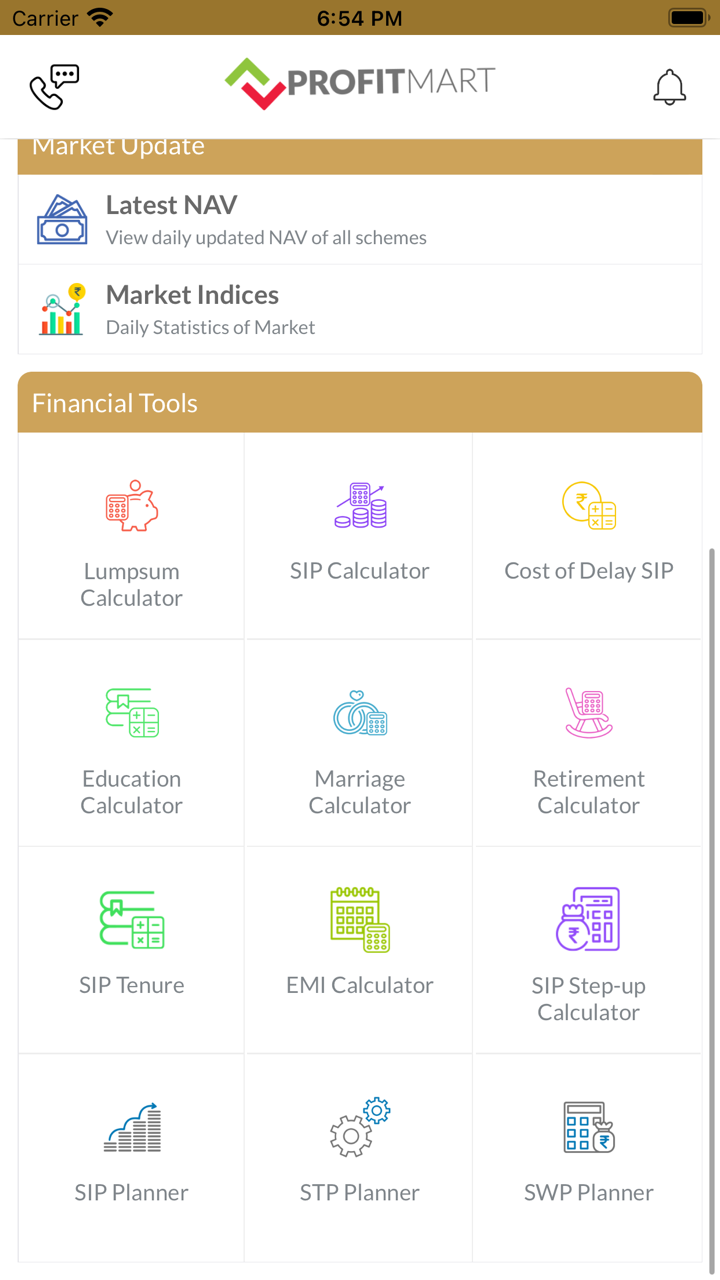Open the SIP Planner icon

(x=132, y=1128)
